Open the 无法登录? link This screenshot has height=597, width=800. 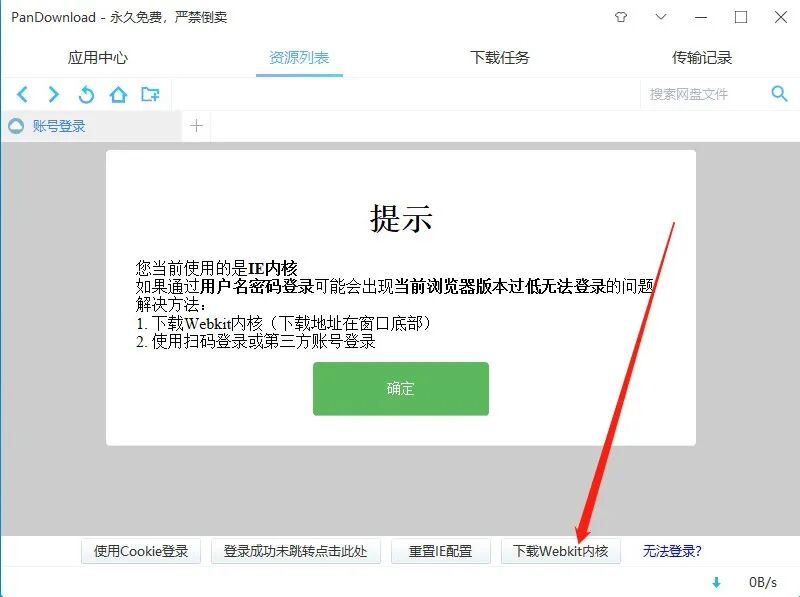click(x=672, y=551)
